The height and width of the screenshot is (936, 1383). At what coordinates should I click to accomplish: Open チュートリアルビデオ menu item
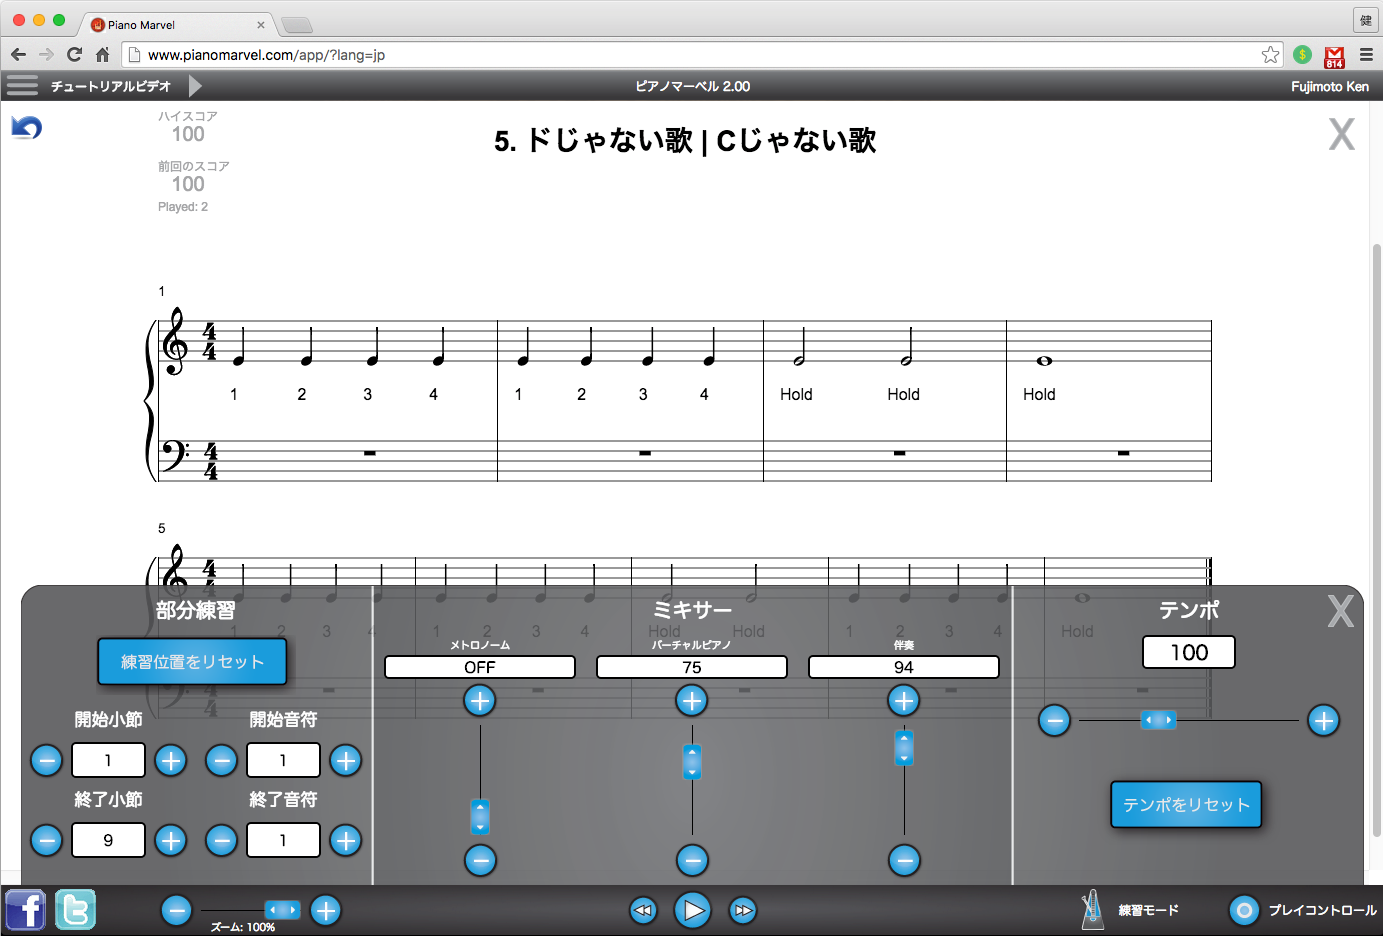point(111,86)
